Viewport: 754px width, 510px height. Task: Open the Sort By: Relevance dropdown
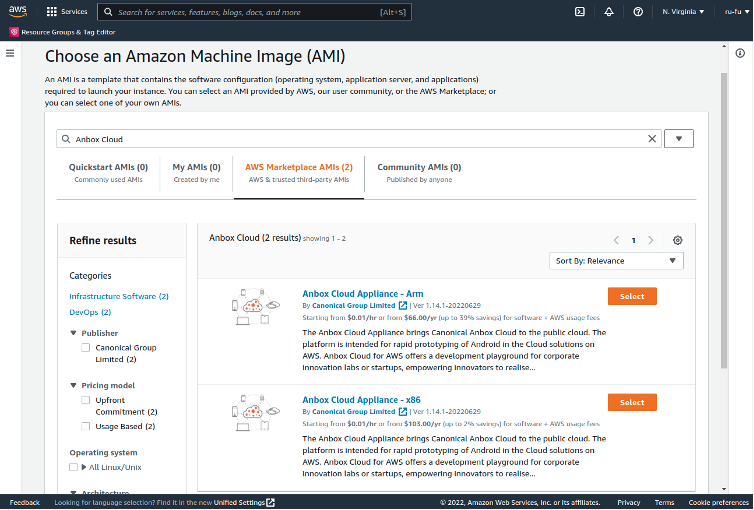click(x=616, y=261)
